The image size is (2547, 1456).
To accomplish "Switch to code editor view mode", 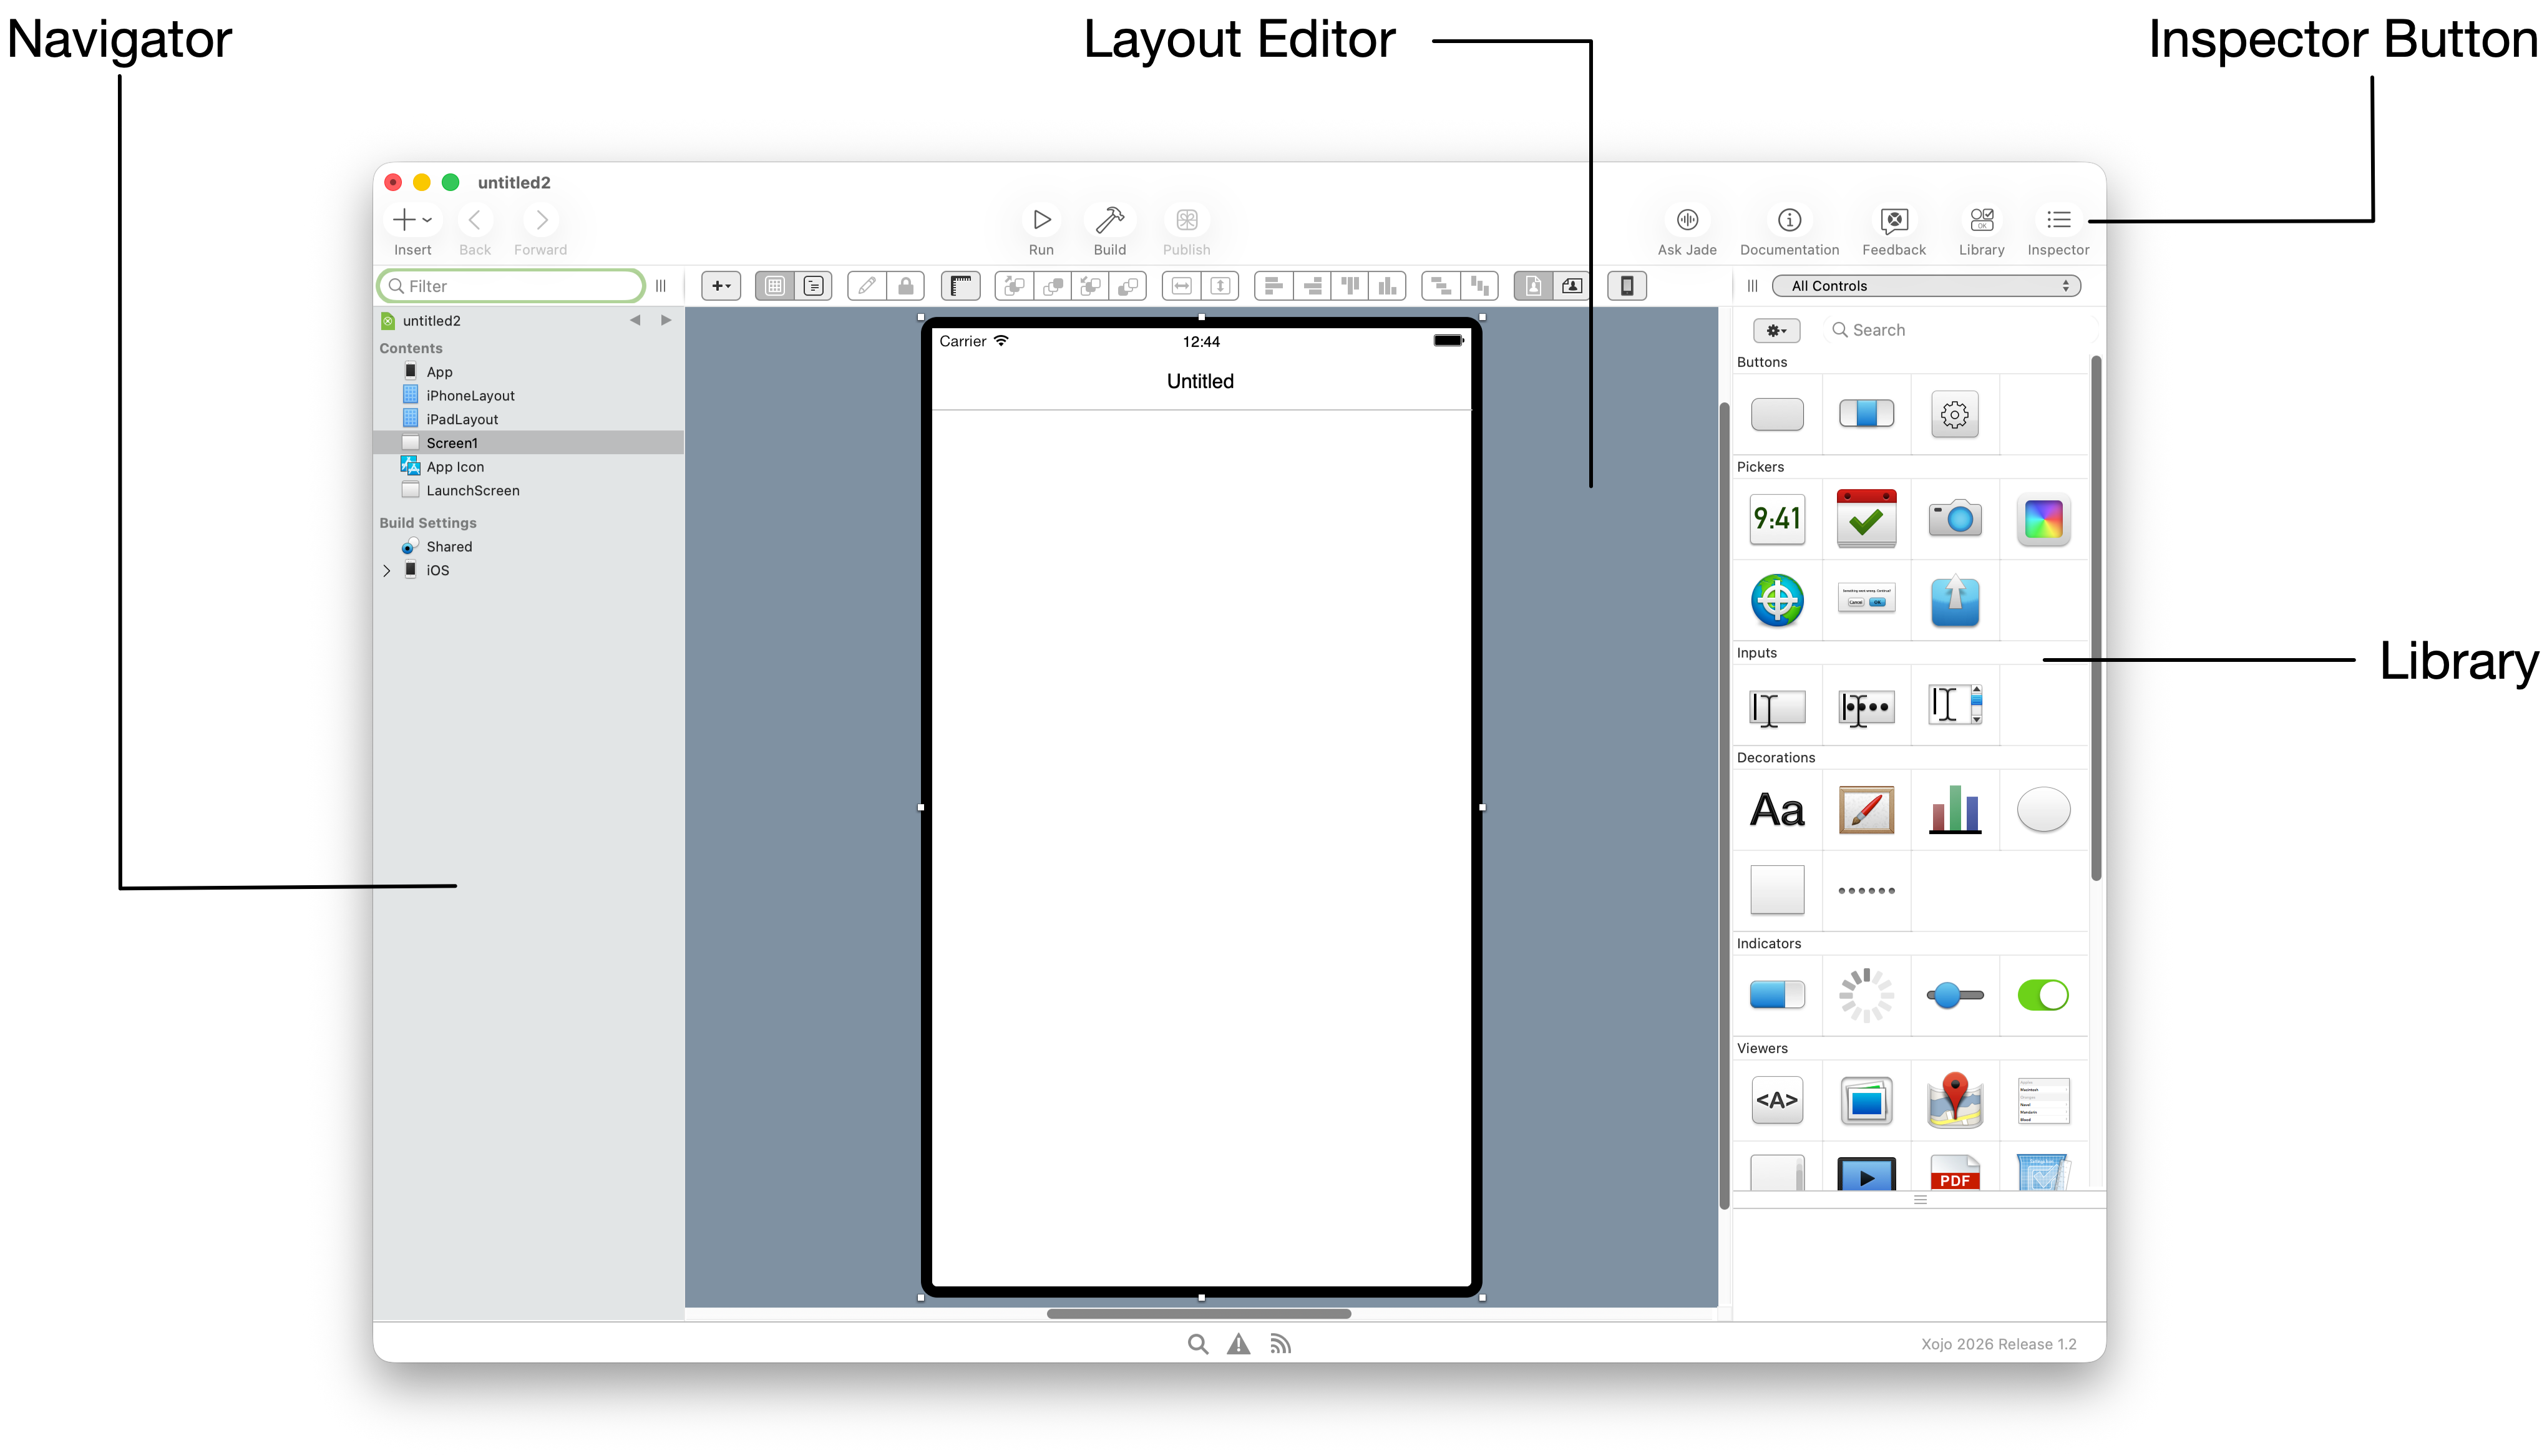I will [813, 286].
